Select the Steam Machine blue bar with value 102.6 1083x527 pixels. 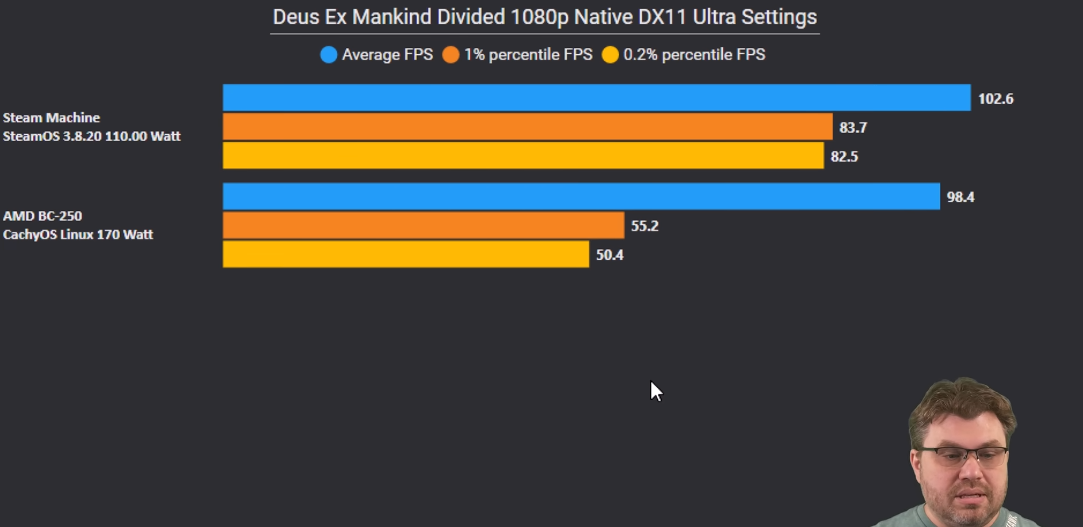pyautogui.click(x=597, y=97)
